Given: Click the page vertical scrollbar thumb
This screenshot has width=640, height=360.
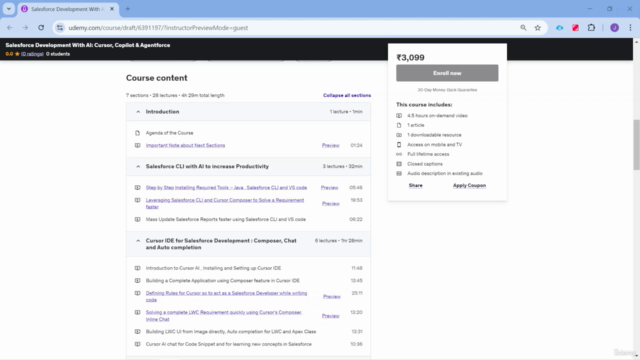Looking at the screenshot, I should pyautogui.click(x=636, y=145).
